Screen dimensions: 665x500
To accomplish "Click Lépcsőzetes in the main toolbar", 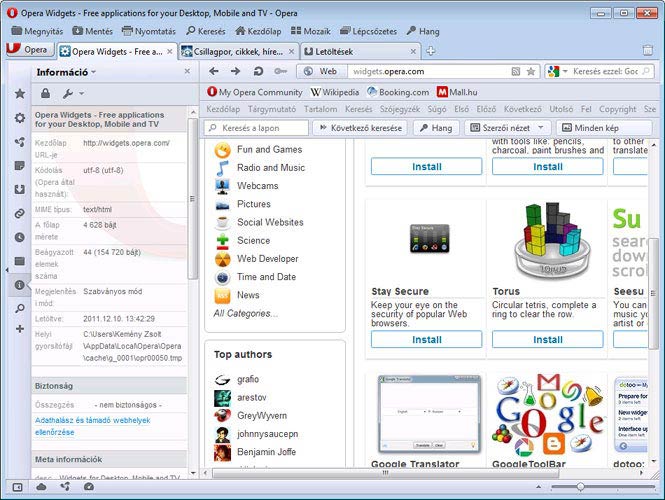I will pyautogui.click(x=369, y=31).
